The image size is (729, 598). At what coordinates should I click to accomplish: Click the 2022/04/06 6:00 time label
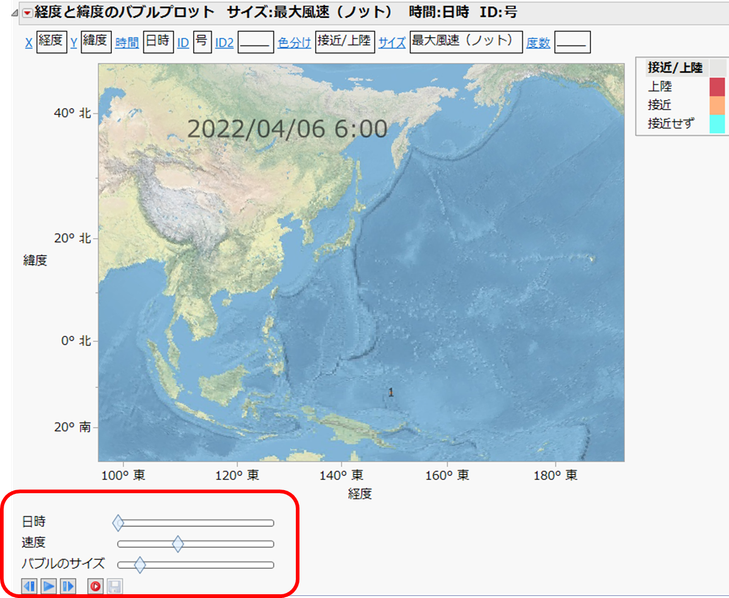tap(287, 129)
